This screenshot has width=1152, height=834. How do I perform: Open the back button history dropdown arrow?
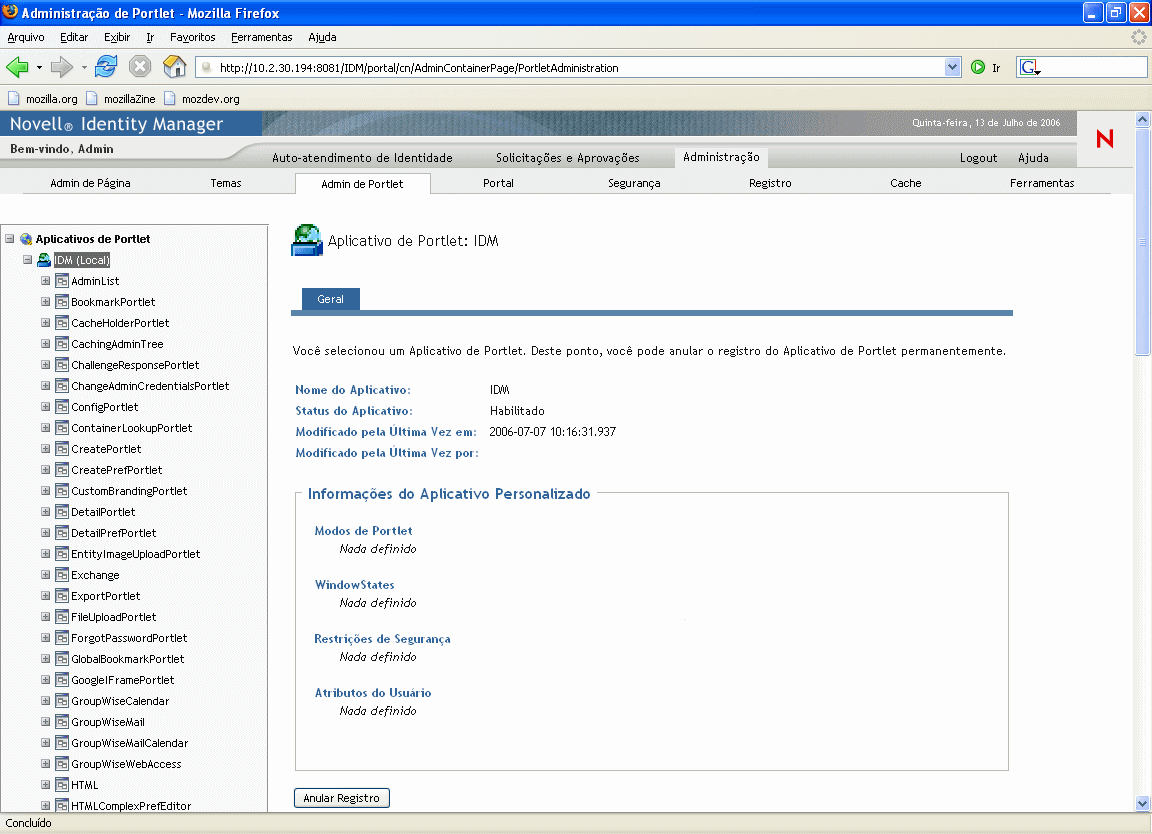39,67
